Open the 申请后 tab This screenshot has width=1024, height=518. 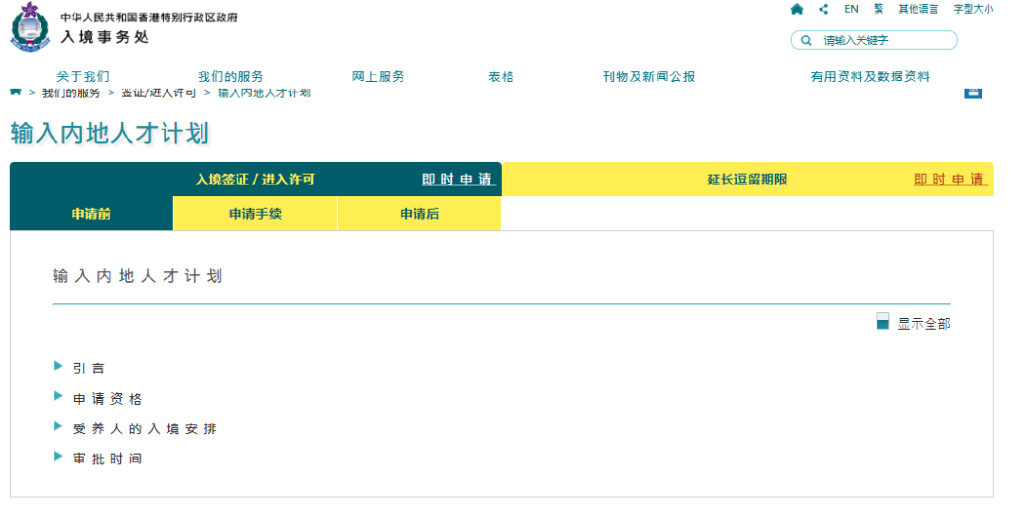tap(419, 214)
